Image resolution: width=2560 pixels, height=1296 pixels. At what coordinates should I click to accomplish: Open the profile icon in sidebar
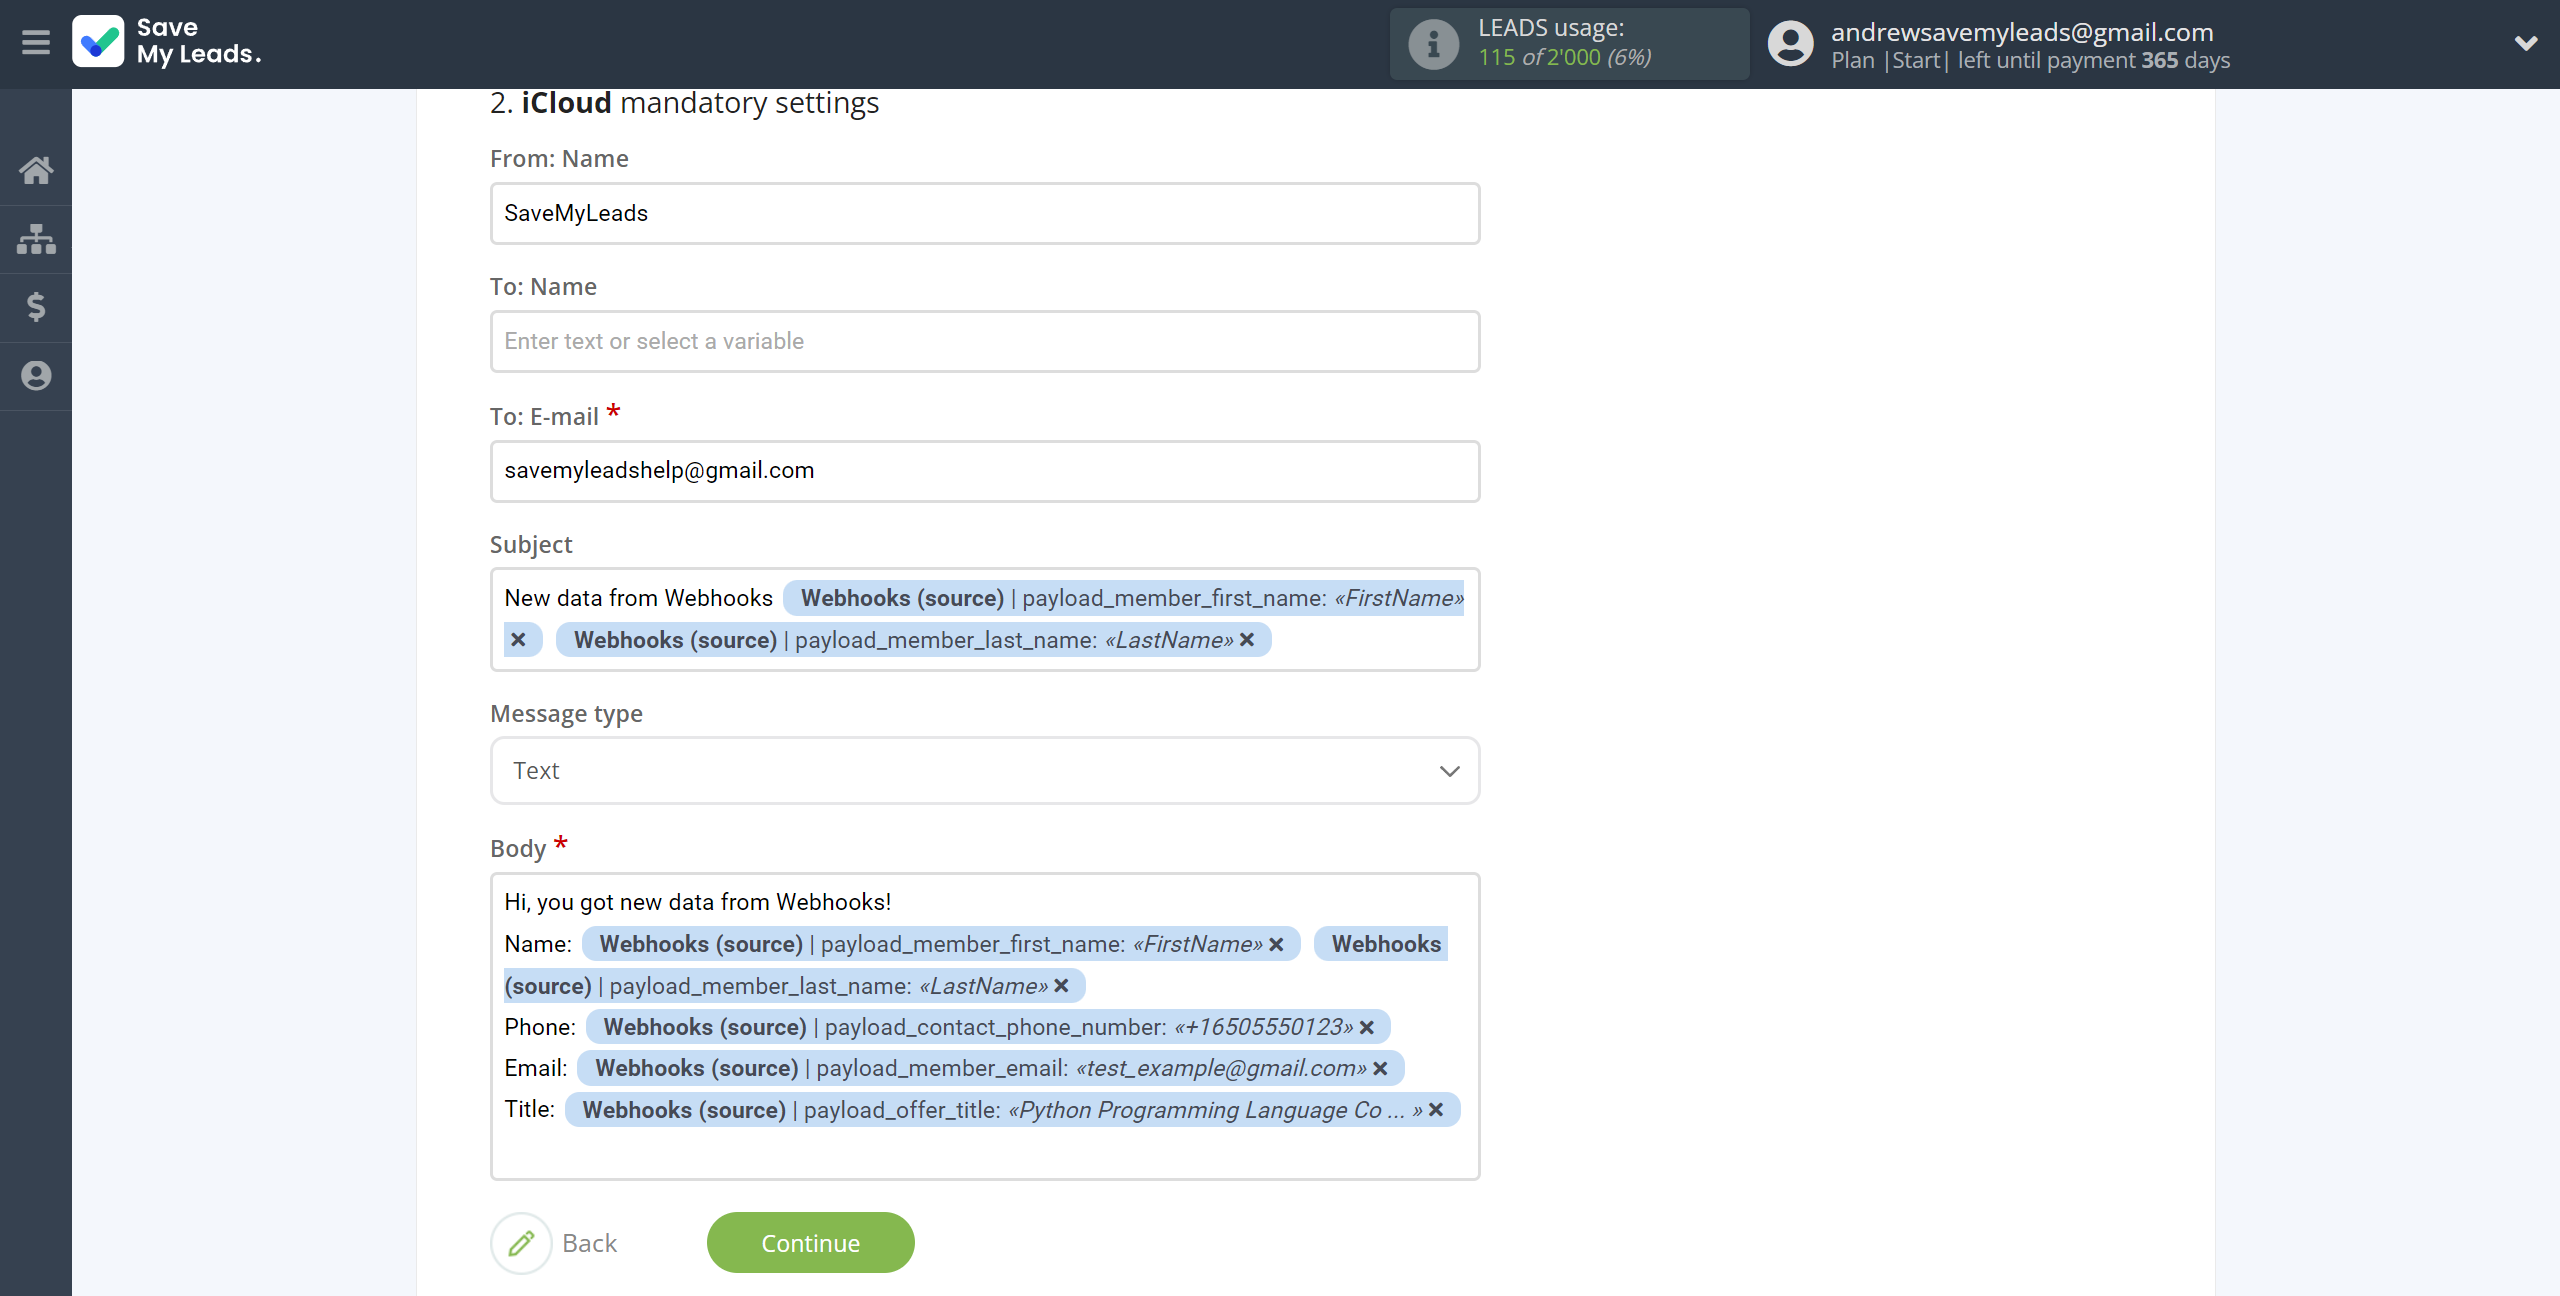point(36,376)
